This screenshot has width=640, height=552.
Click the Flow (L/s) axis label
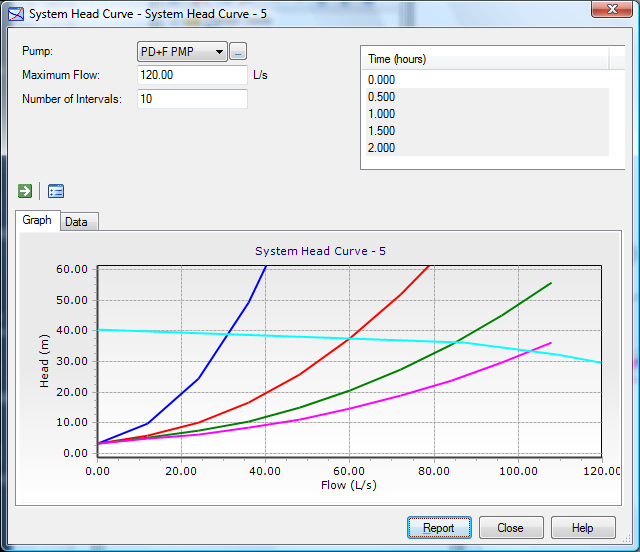point(349,485)
